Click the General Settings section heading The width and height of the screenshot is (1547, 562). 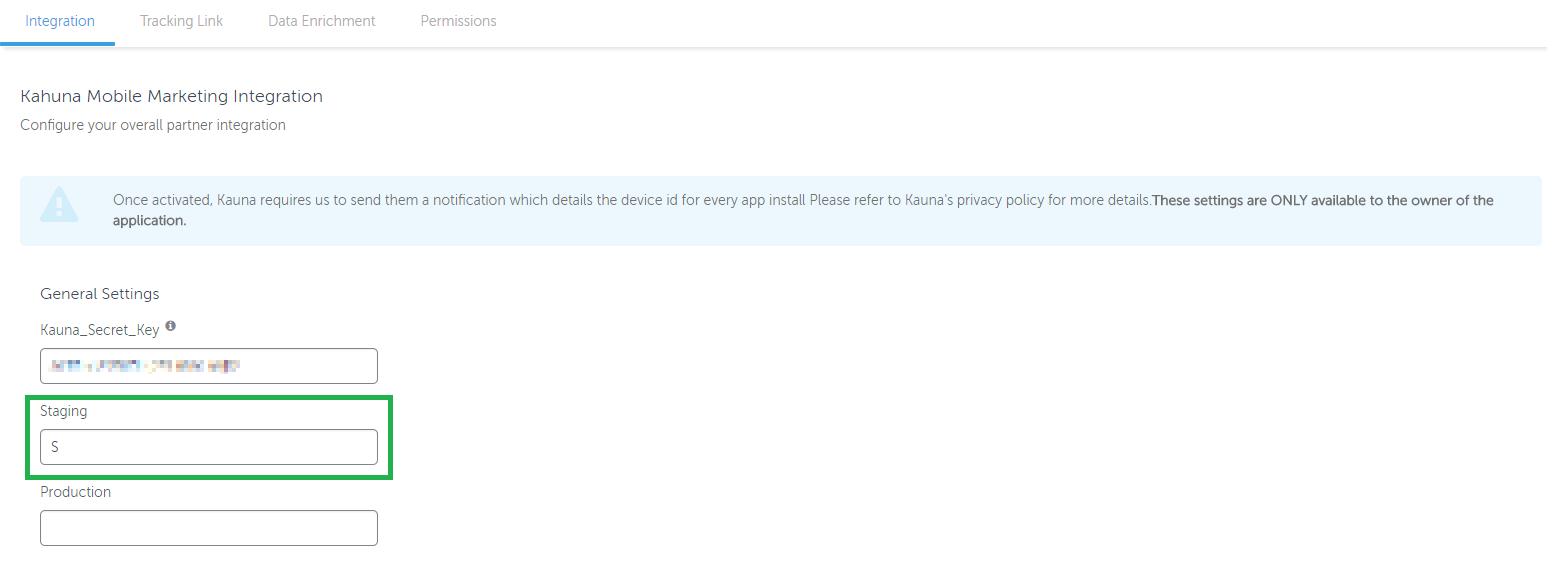coord(100,294)
